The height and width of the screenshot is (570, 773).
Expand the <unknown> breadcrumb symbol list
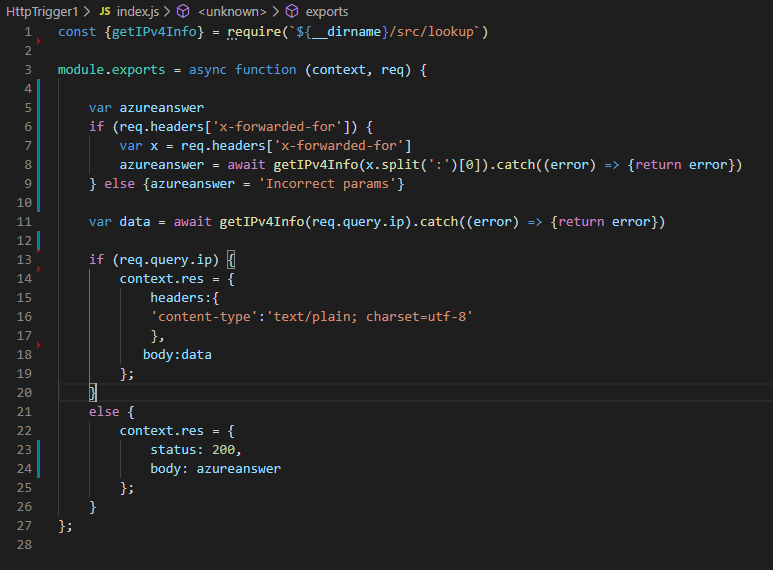(x=232, y=12)
